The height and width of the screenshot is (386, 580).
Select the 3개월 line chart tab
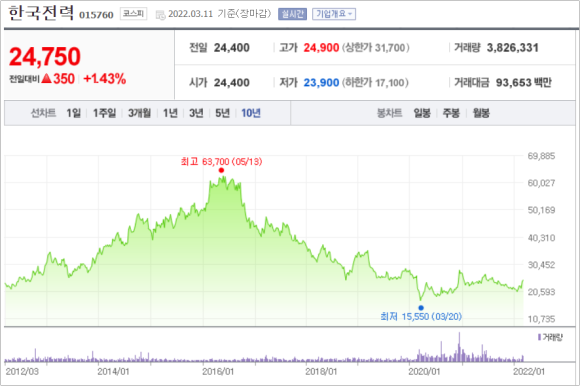point(139,113)
